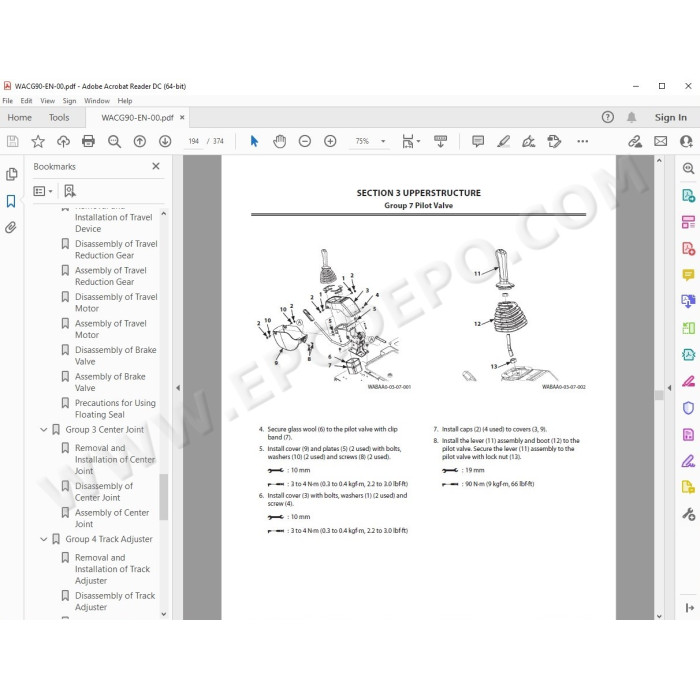Open the Sign menu
The height and width of the screenshot is (700, 700).
[69, 101]
